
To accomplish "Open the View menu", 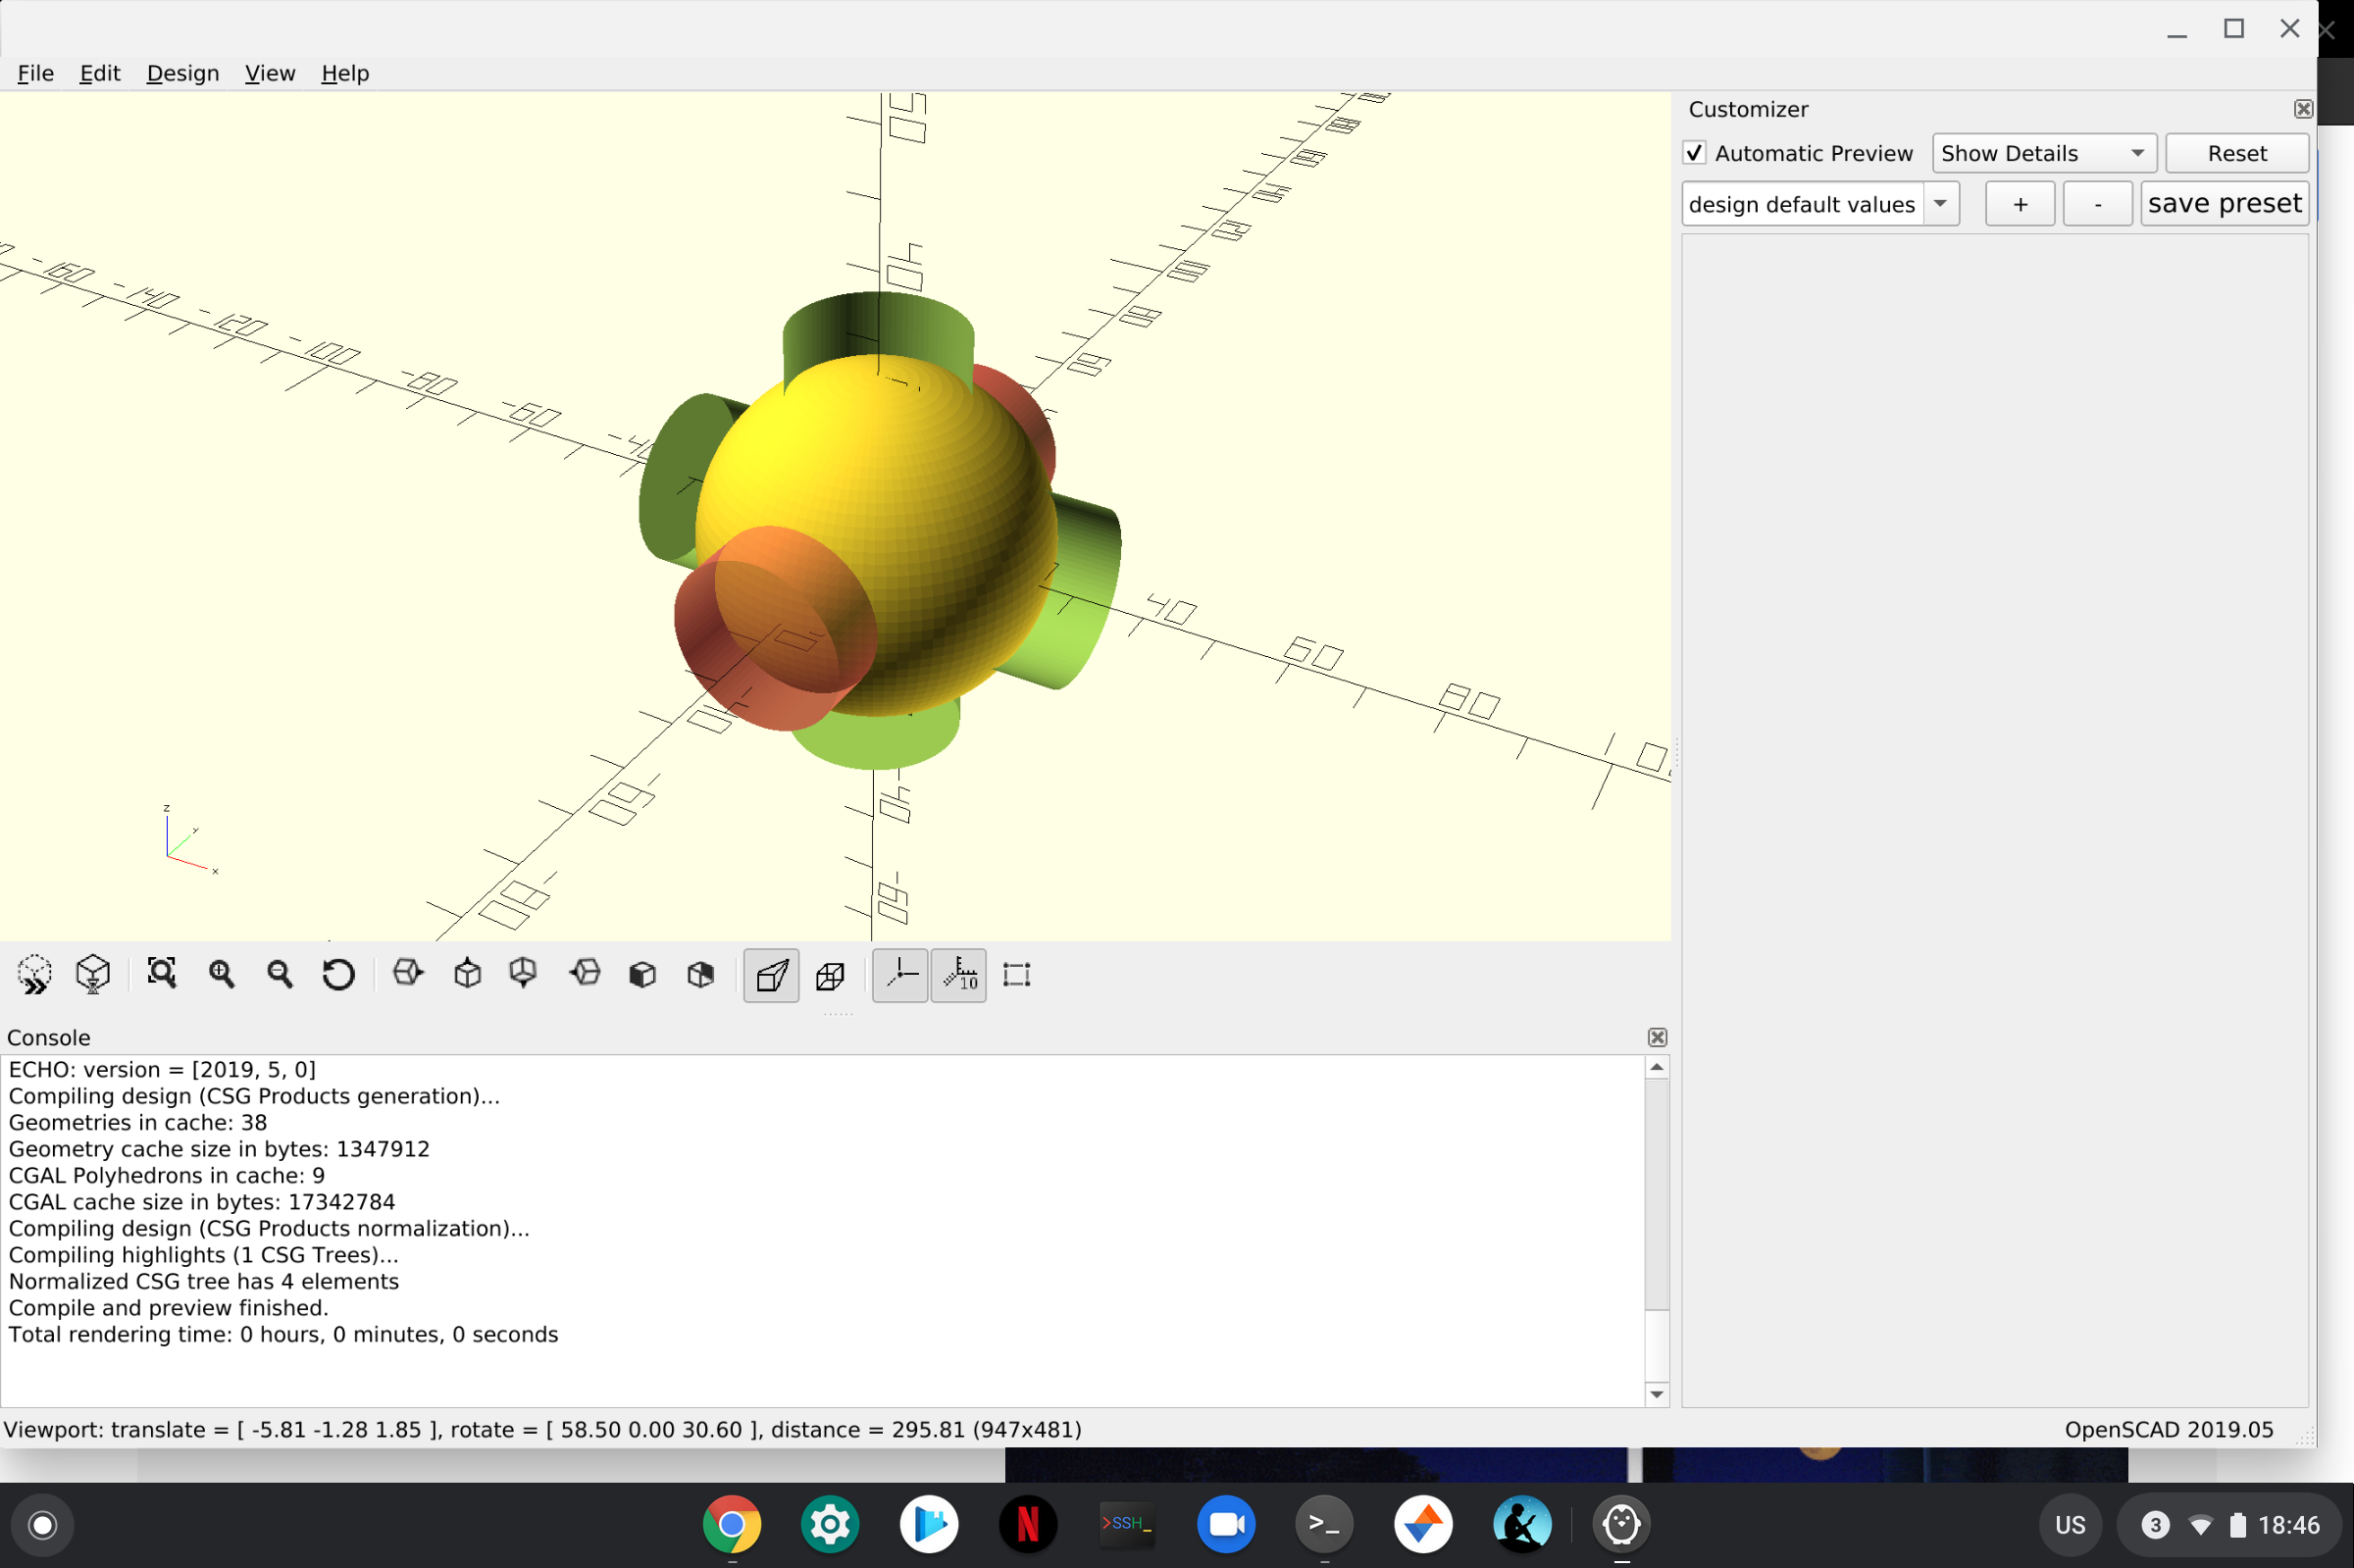I will click(269, 72).
